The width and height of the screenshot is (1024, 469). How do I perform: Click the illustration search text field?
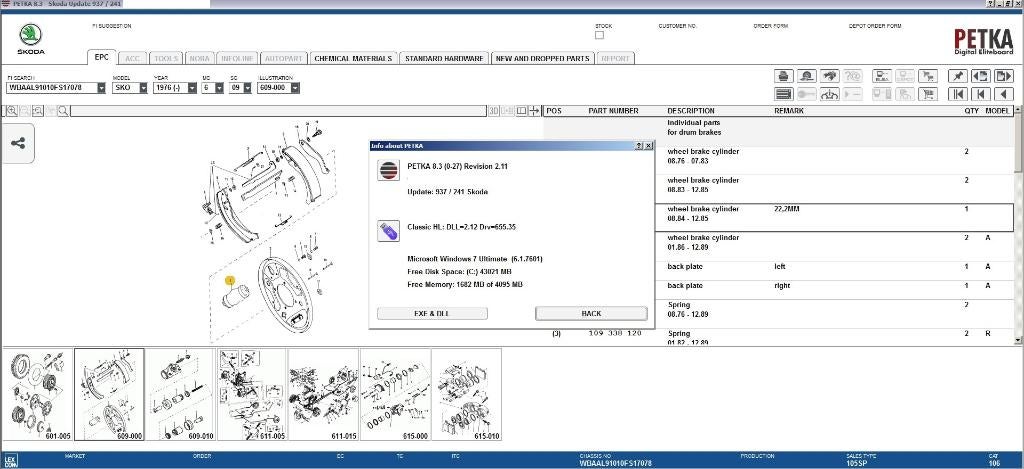click(x=279, y=111)
